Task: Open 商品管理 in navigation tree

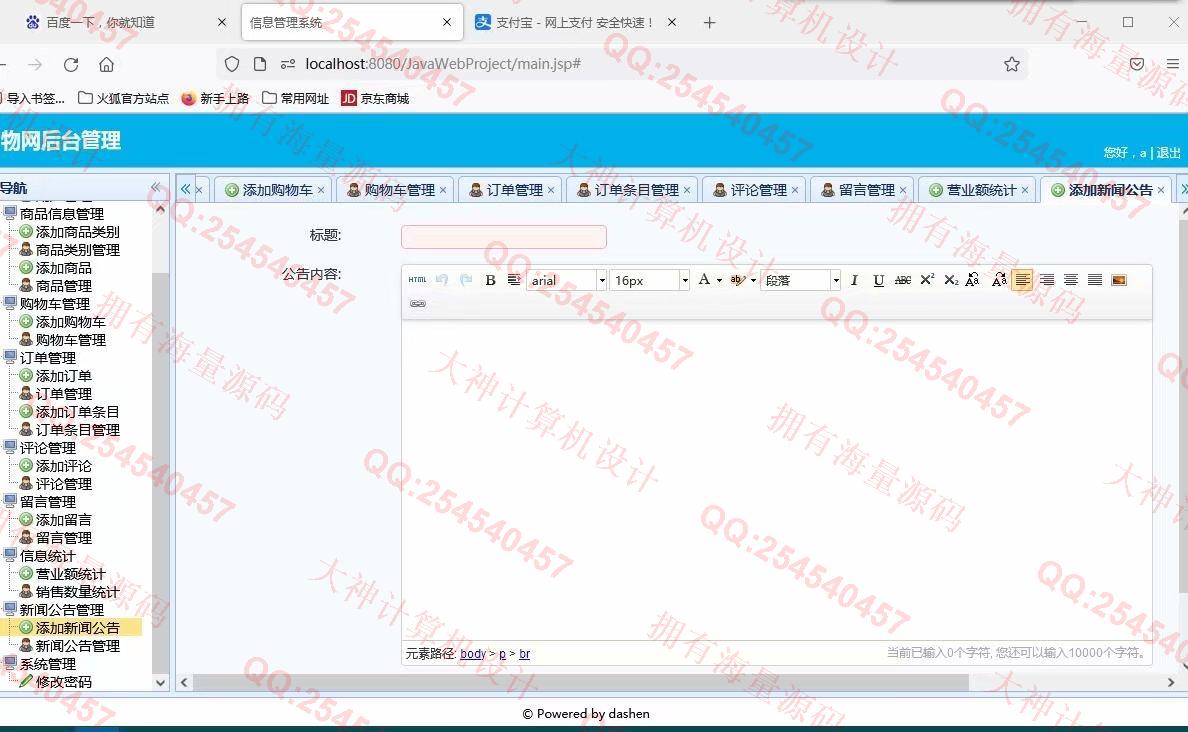Action: [64, 286]
